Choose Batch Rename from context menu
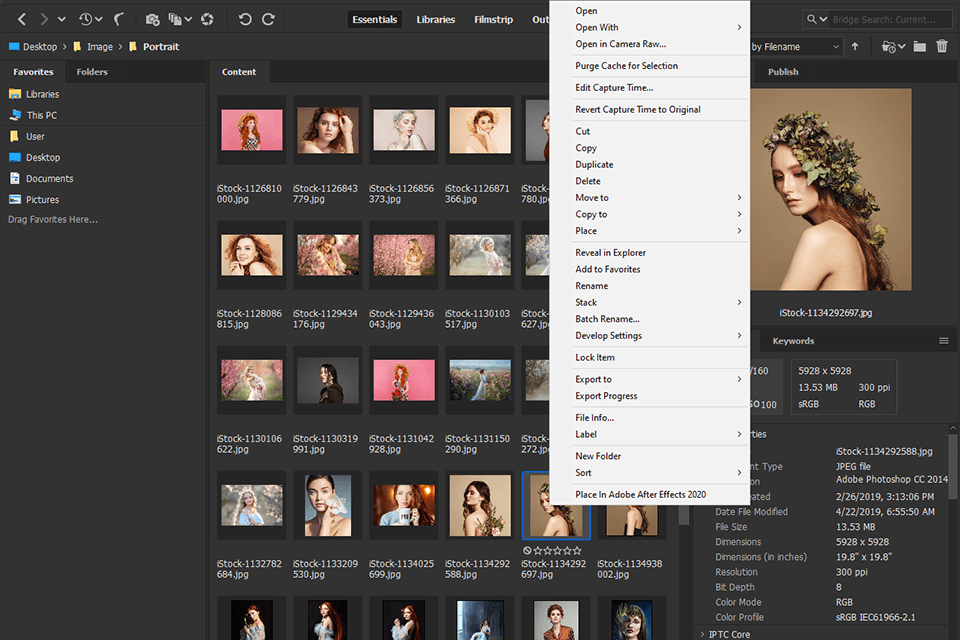The image size is (960, 640). pyautogui.click(x=607, y=319)
